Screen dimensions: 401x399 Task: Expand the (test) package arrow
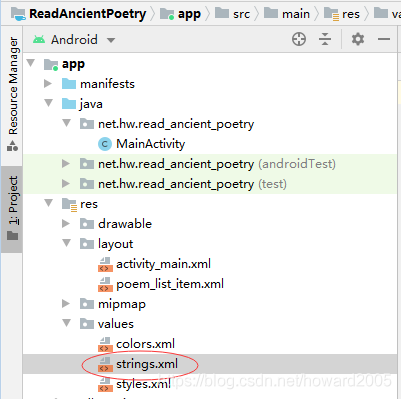coord(66,183)
